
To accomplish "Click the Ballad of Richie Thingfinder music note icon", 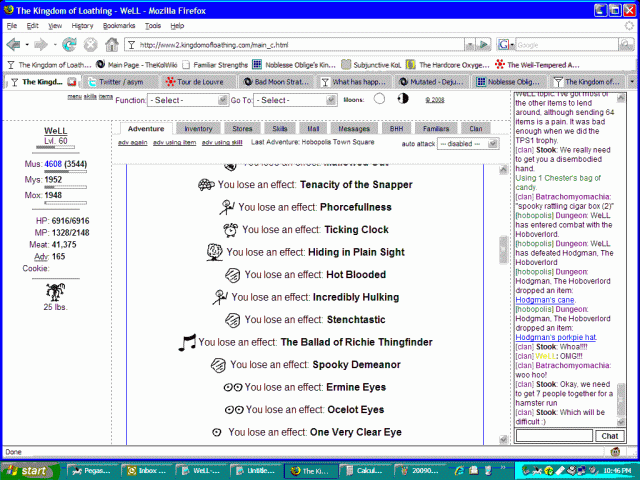I will (187, 342).
